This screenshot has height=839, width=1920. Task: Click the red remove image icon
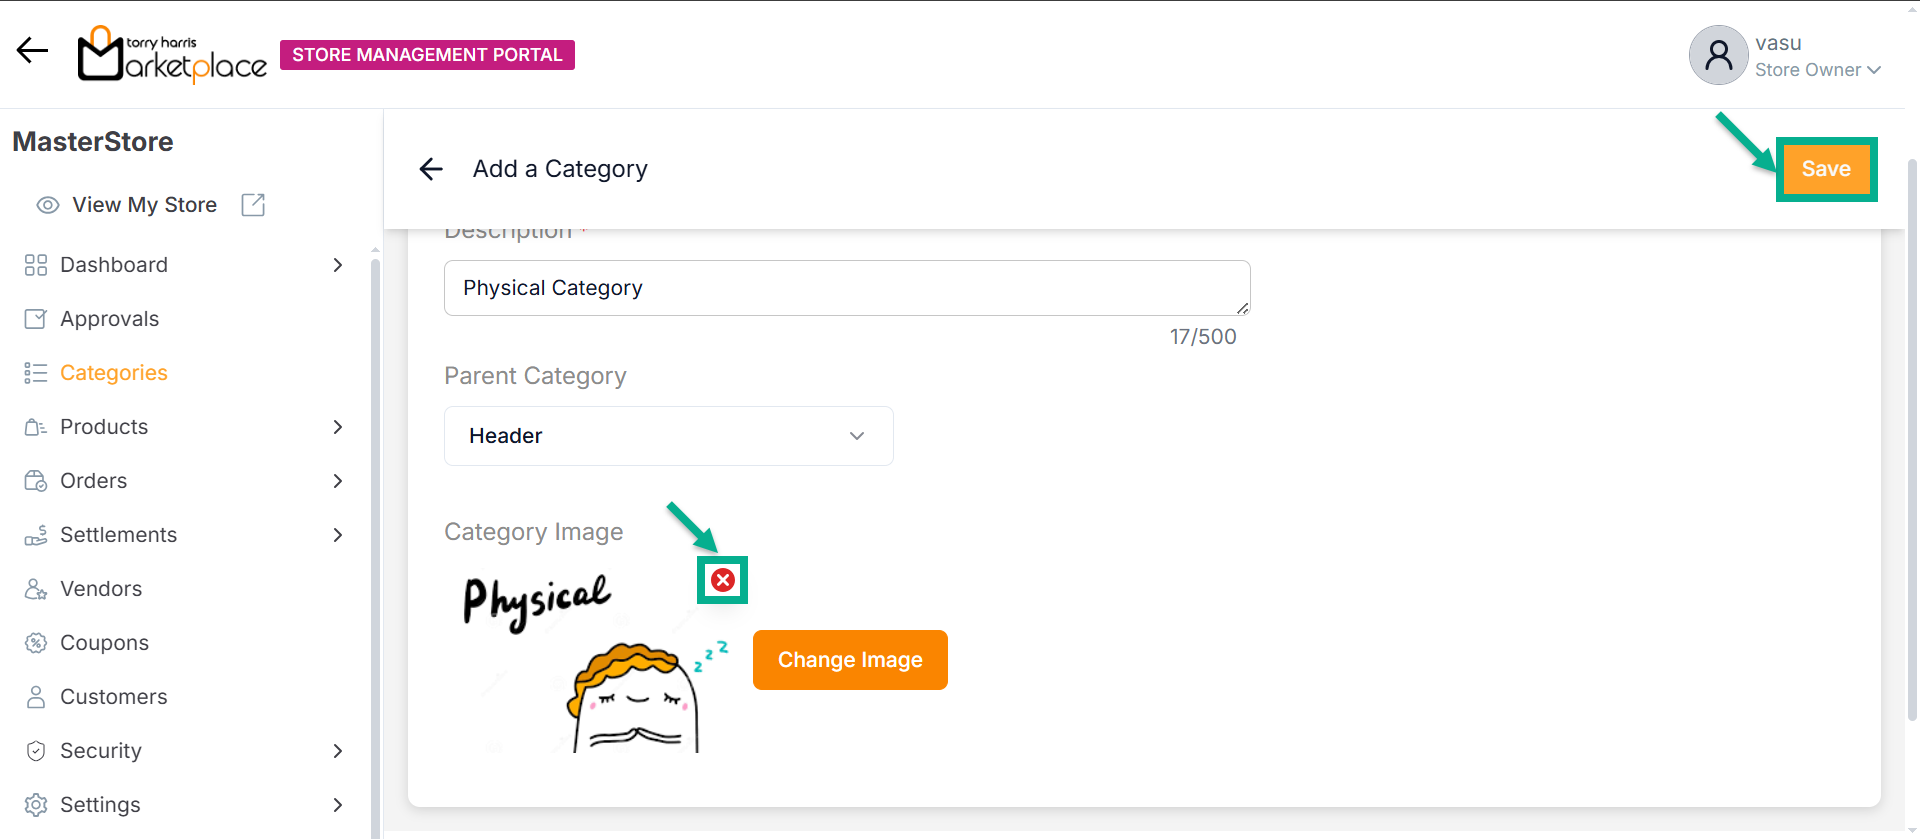723,580
